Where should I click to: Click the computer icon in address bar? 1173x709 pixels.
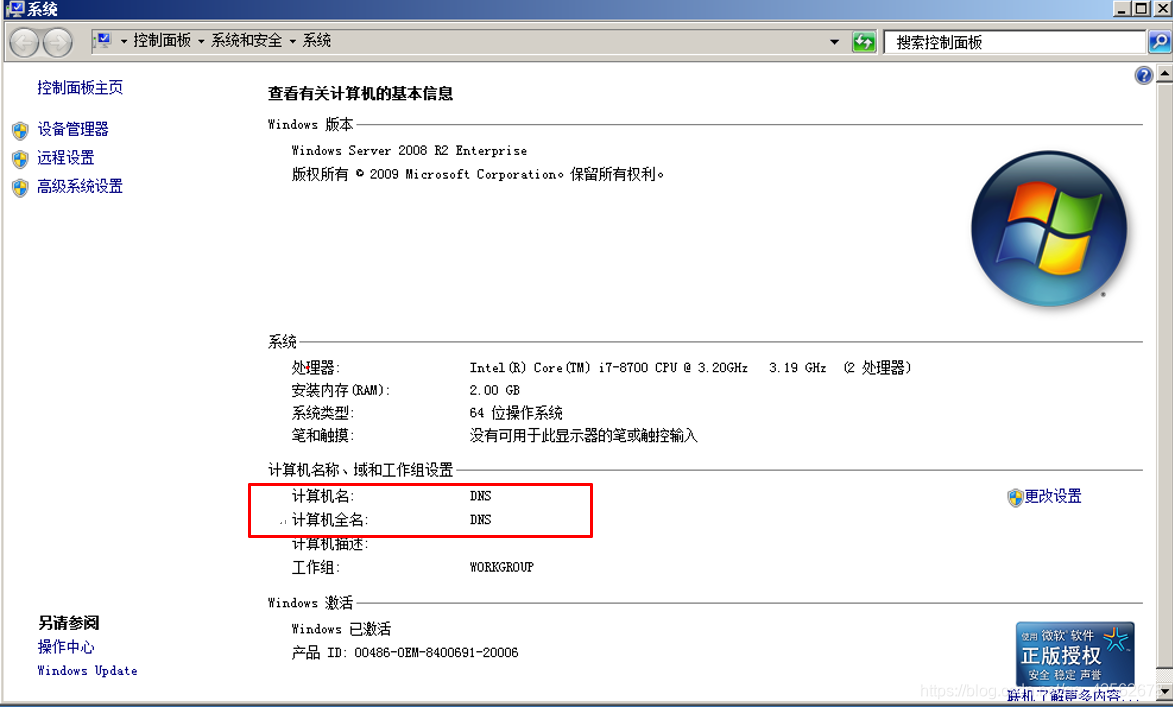tap(102, 40)
